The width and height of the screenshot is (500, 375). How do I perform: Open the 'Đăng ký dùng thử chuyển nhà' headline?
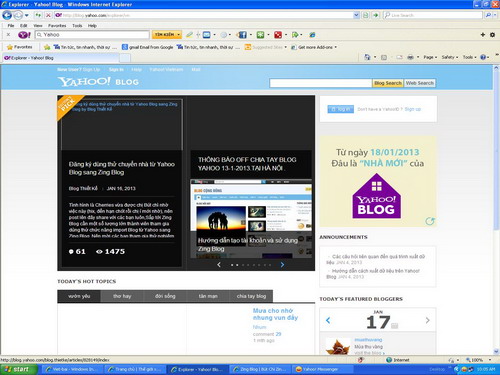[x=122, y=168]
